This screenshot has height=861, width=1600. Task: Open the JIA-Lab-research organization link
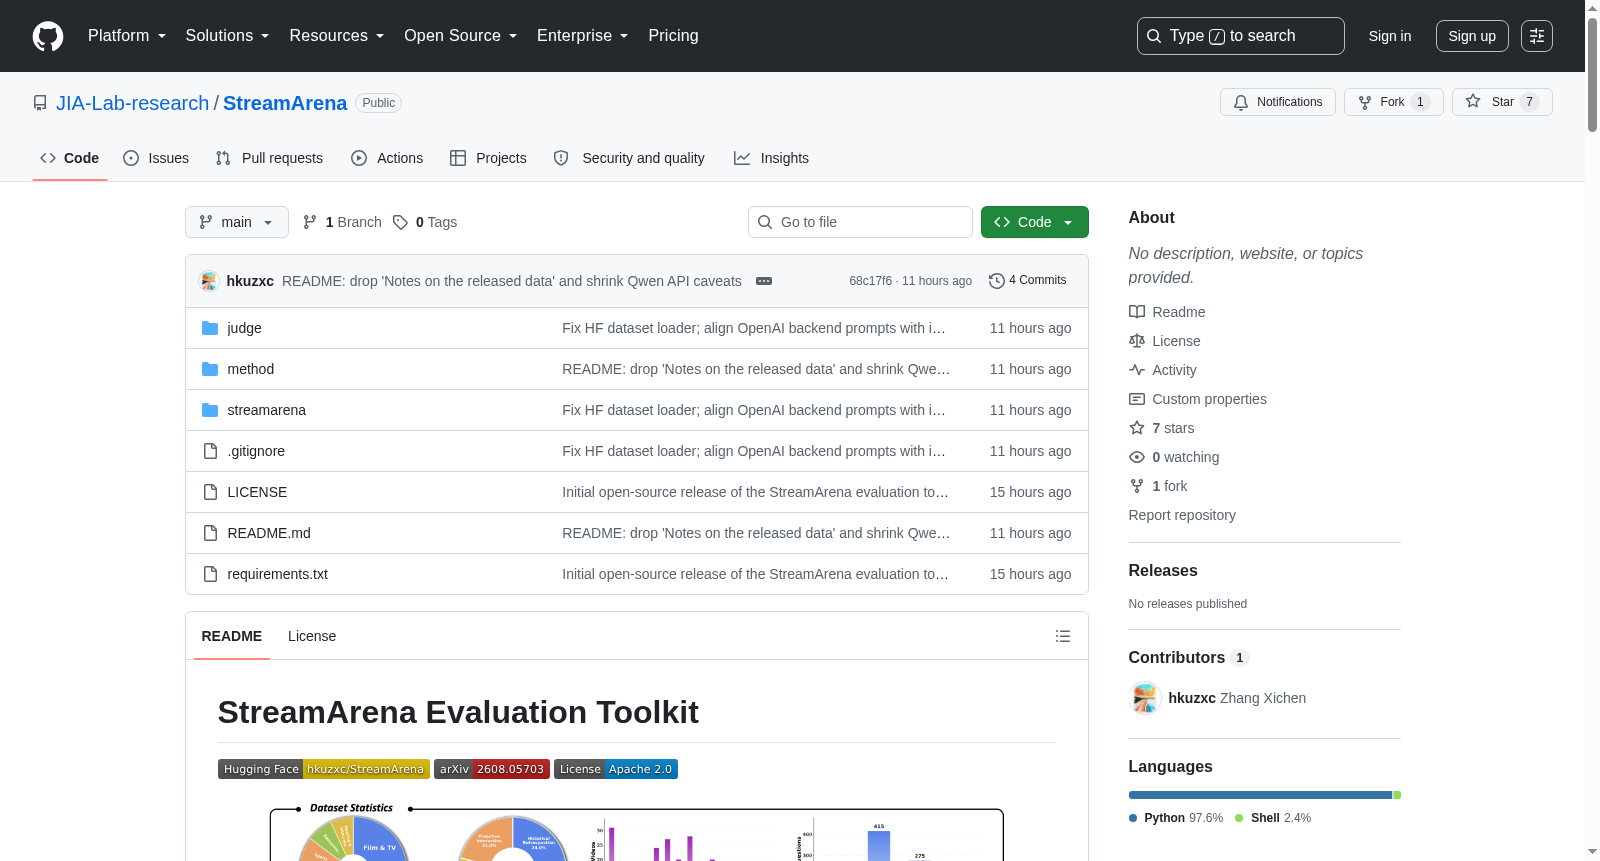133,103
